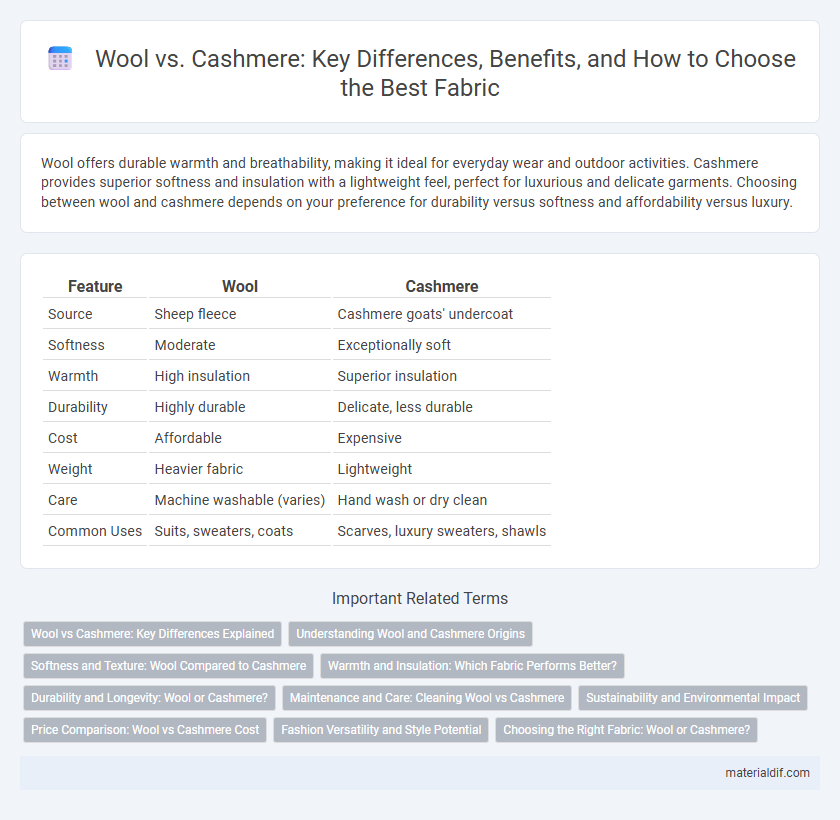This screenshot has height=820, width=840.
Task: Open 'Understanding Wool and Cashmere Origins' tag
Action: click(x=410, y=634)
